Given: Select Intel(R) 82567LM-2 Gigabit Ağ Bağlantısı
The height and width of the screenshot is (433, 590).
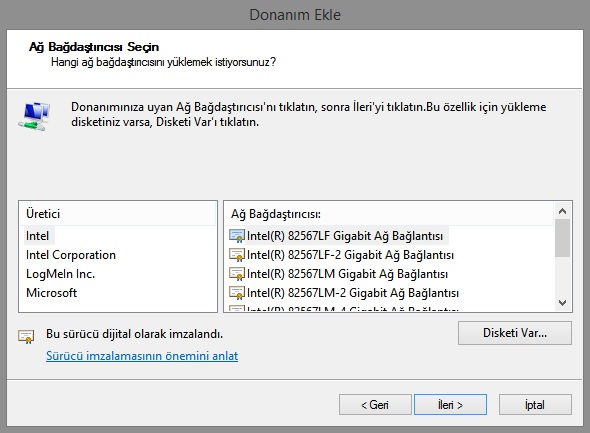Looking at the screenshot, I should 353,293.
